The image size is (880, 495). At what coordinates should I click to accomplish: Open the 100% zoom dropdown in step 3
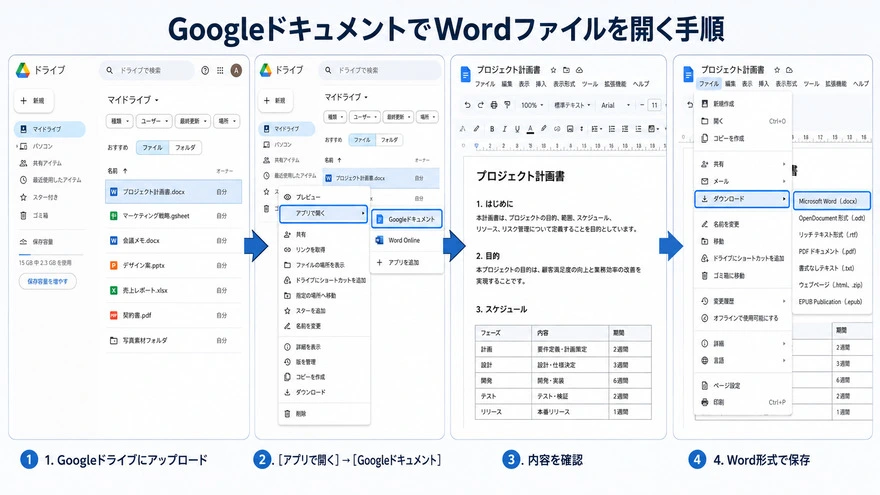click(x=533, y=105)
